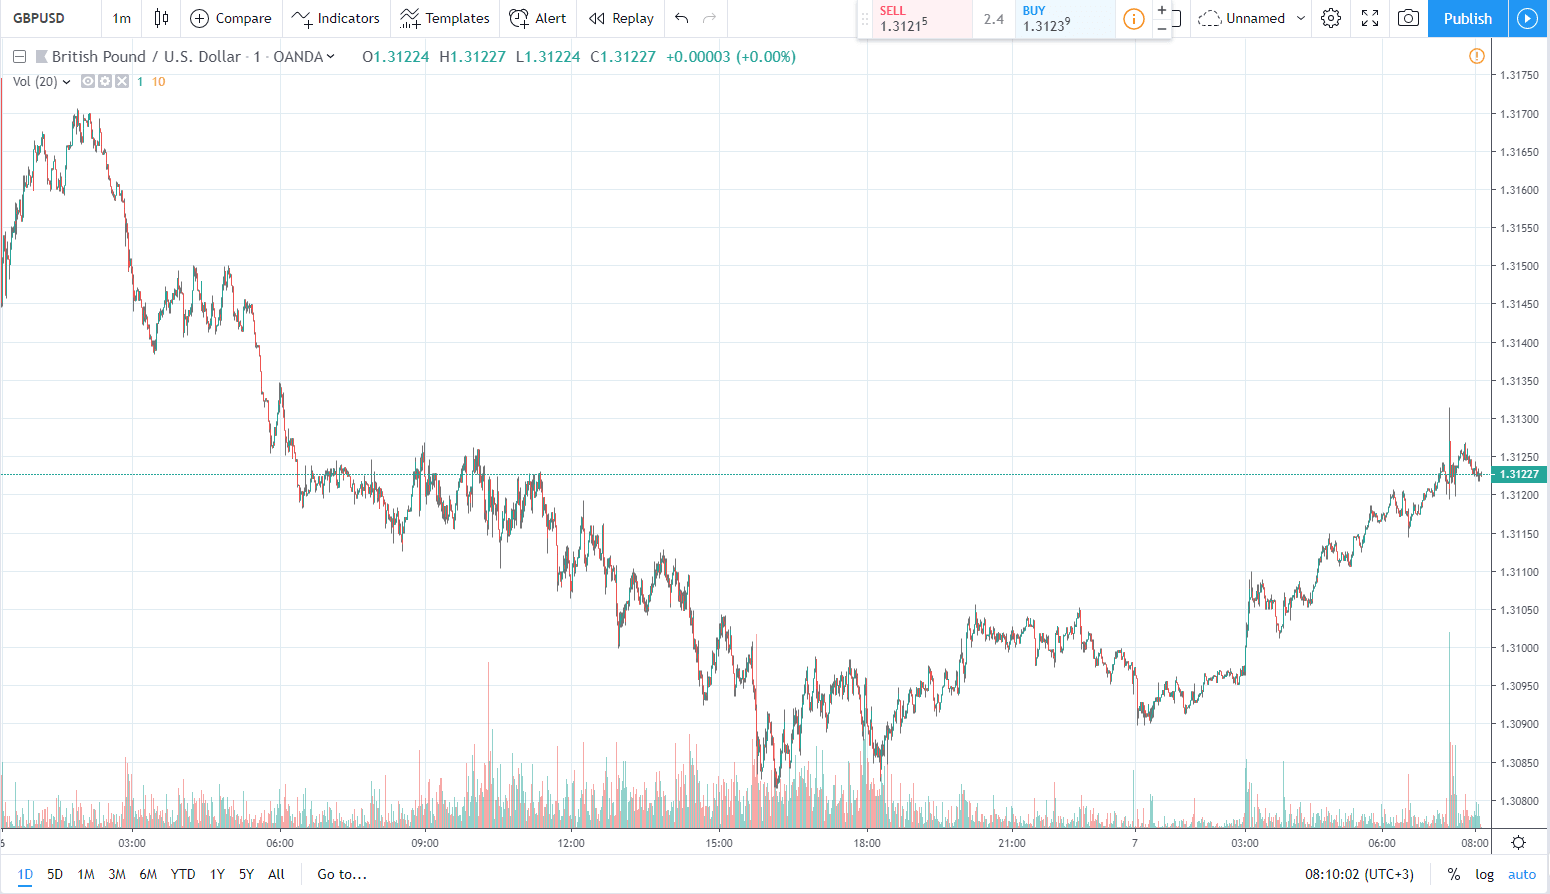
Task: Increase order quantity with plus button
Action: point(1161,9)
